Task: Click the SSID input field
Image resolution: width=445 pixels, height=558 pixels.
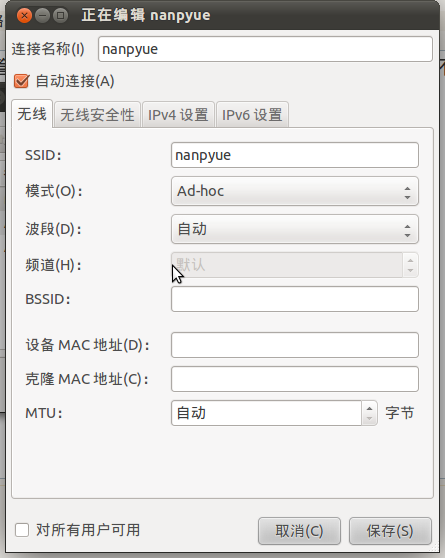Action: coord(295,155)
